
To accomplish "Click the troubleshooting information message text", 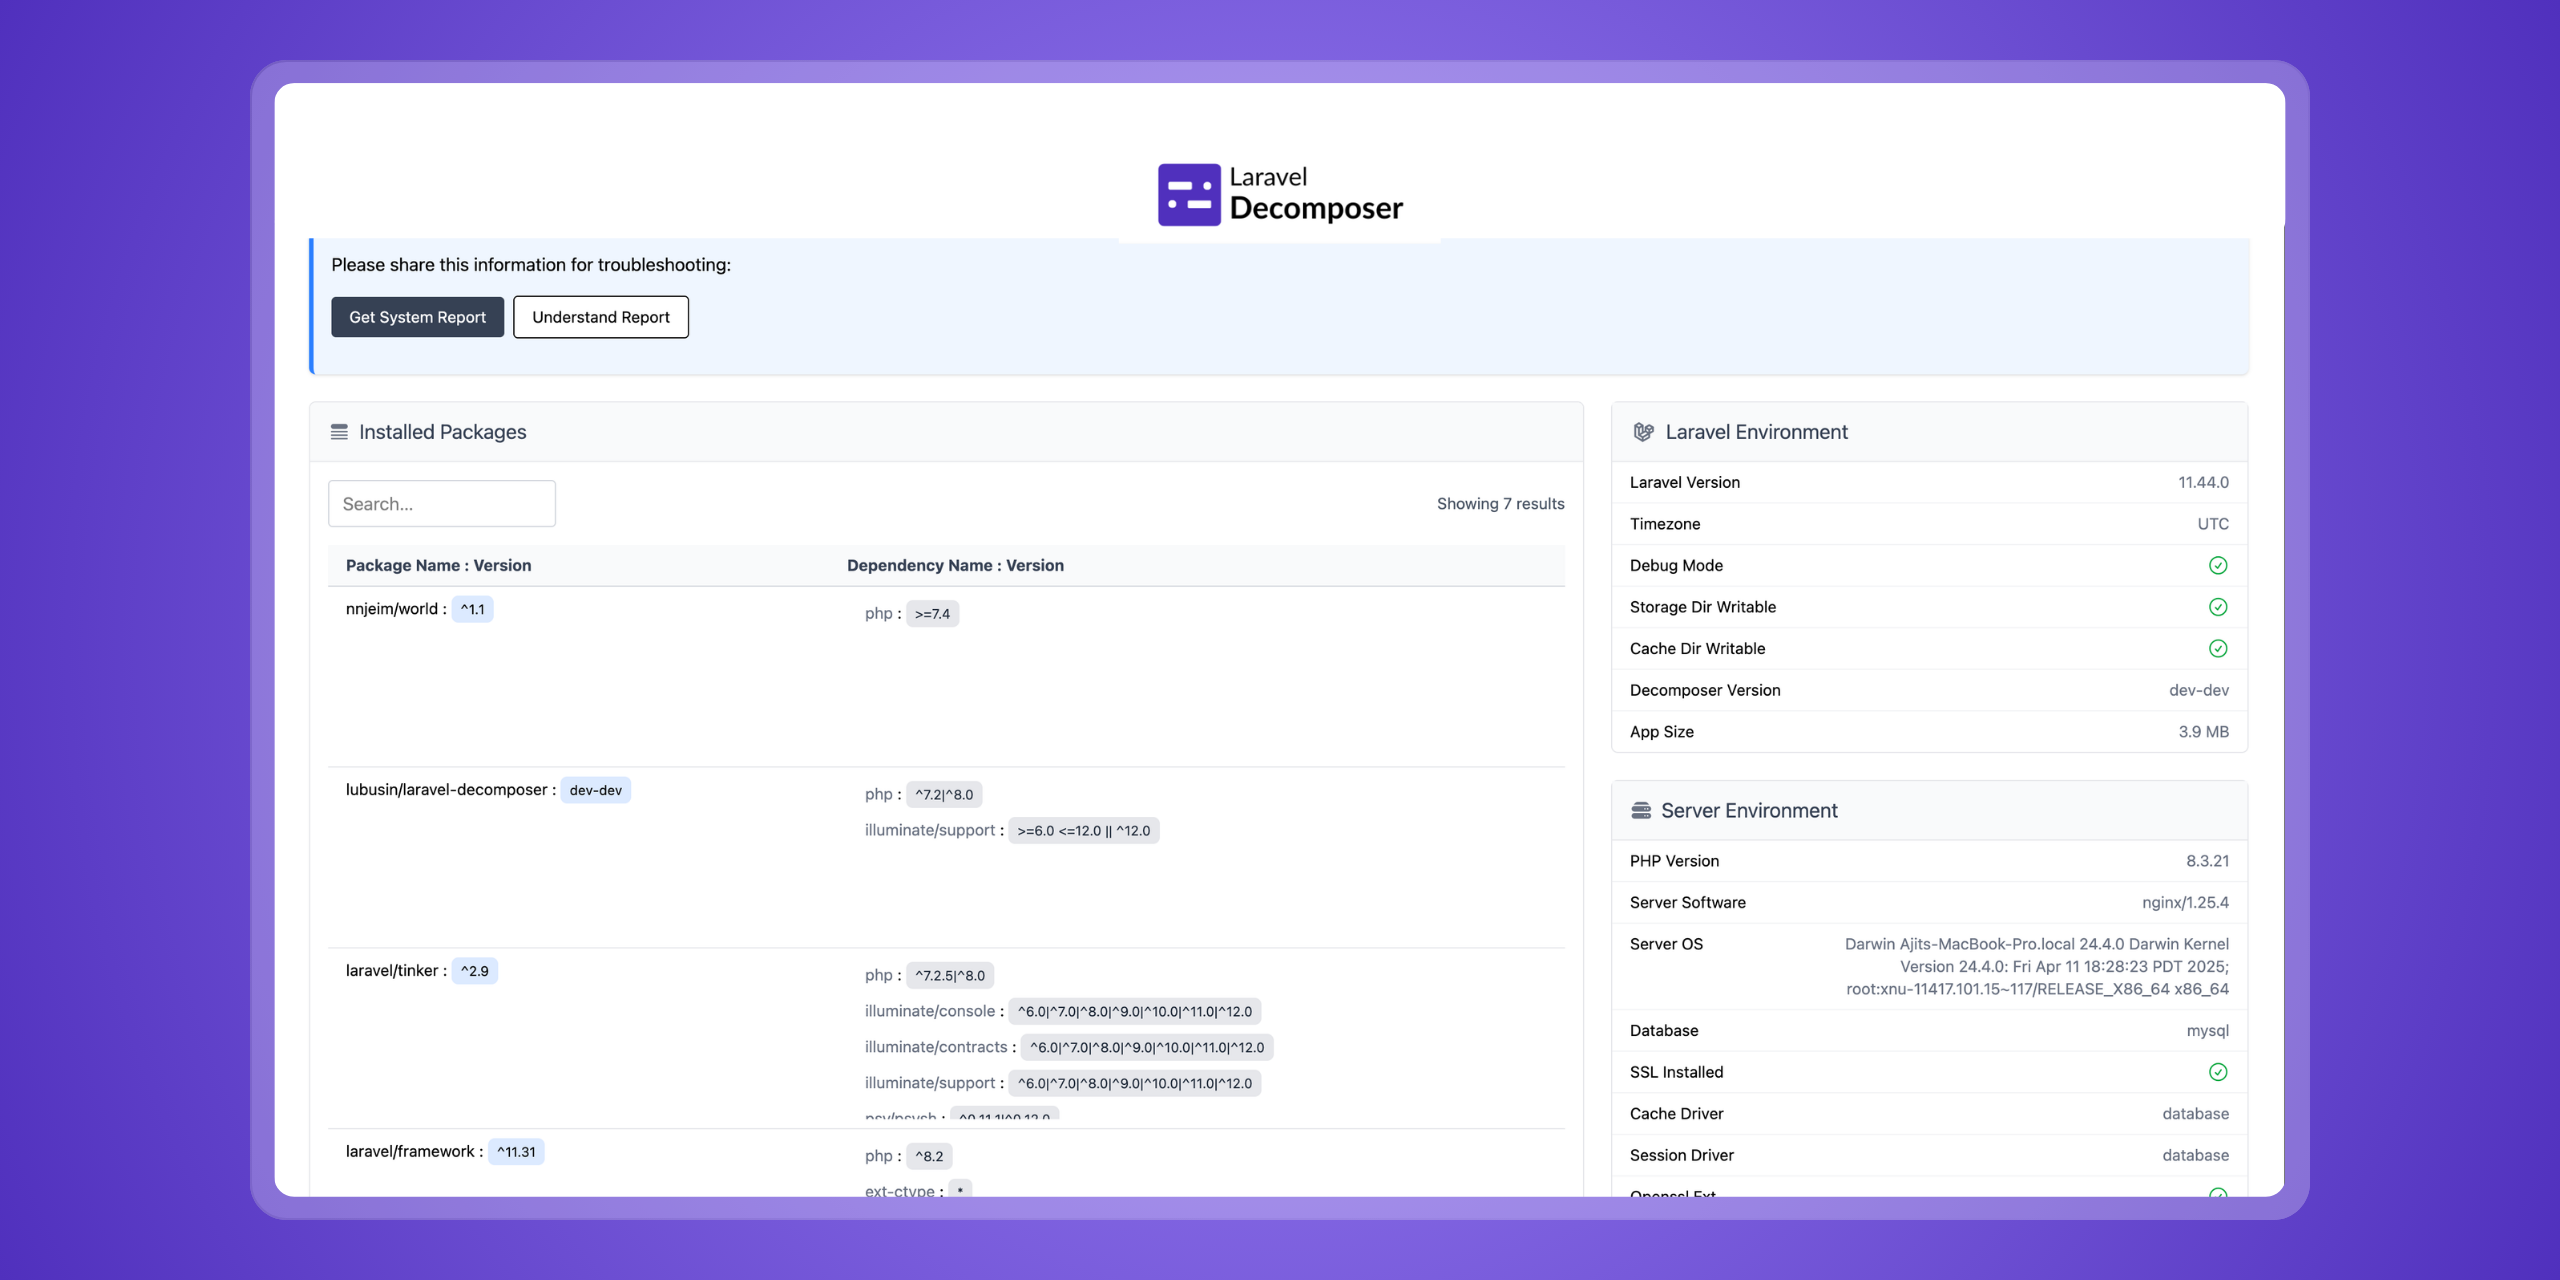I will (x=531, y=265).
